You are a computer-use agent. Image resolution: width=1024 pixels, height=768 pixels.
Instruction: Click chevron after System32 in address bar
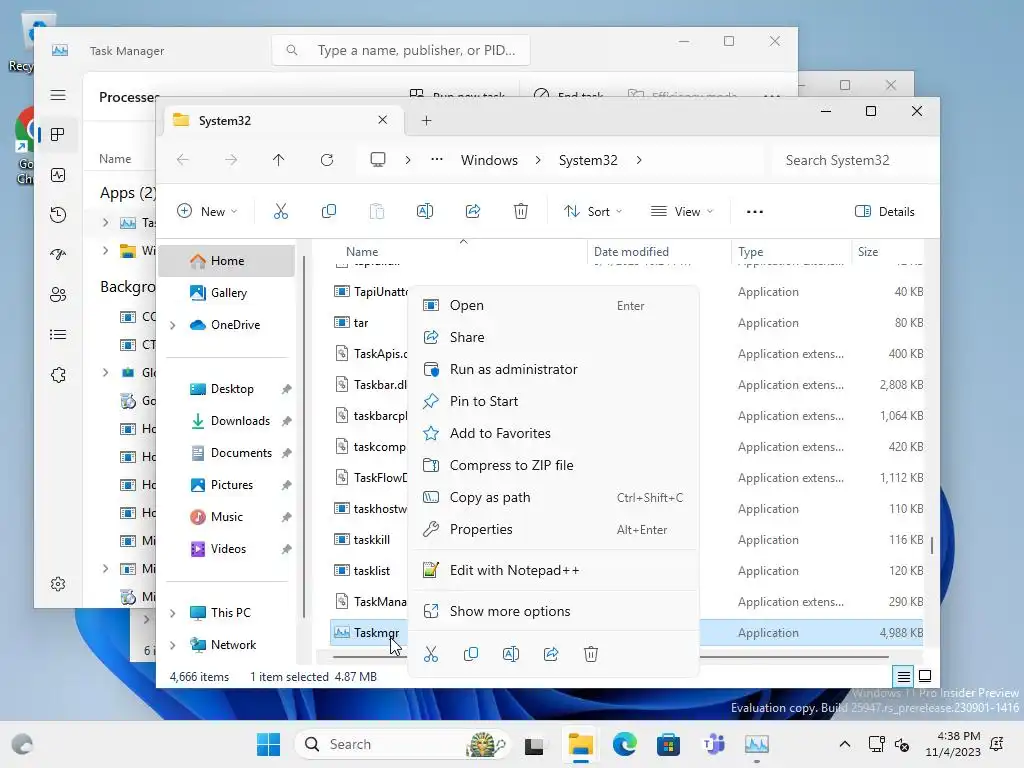tap(639, 160)
